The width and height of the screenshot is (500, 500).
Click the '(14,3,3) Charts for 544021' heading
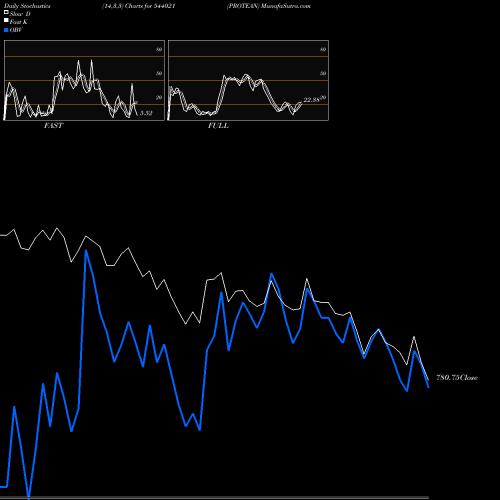click(x=139, y=6)
